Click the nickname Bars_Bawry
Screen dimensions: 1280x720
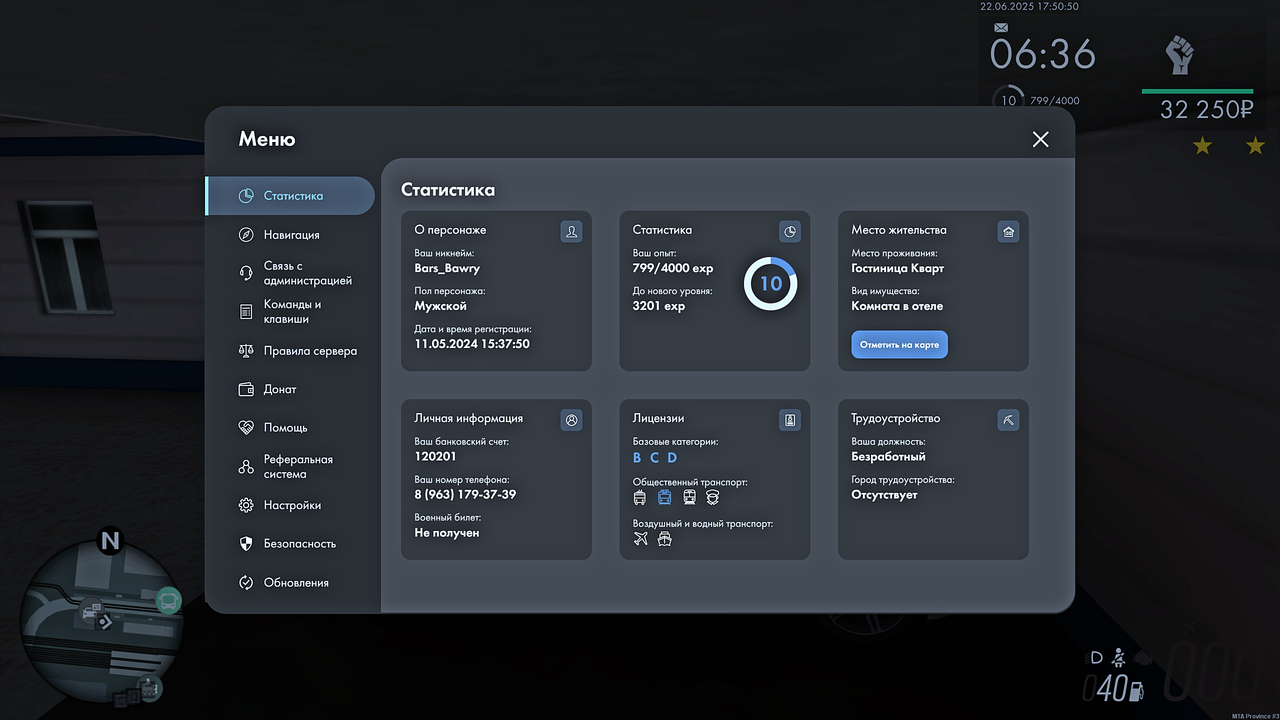tap(447, 268)
